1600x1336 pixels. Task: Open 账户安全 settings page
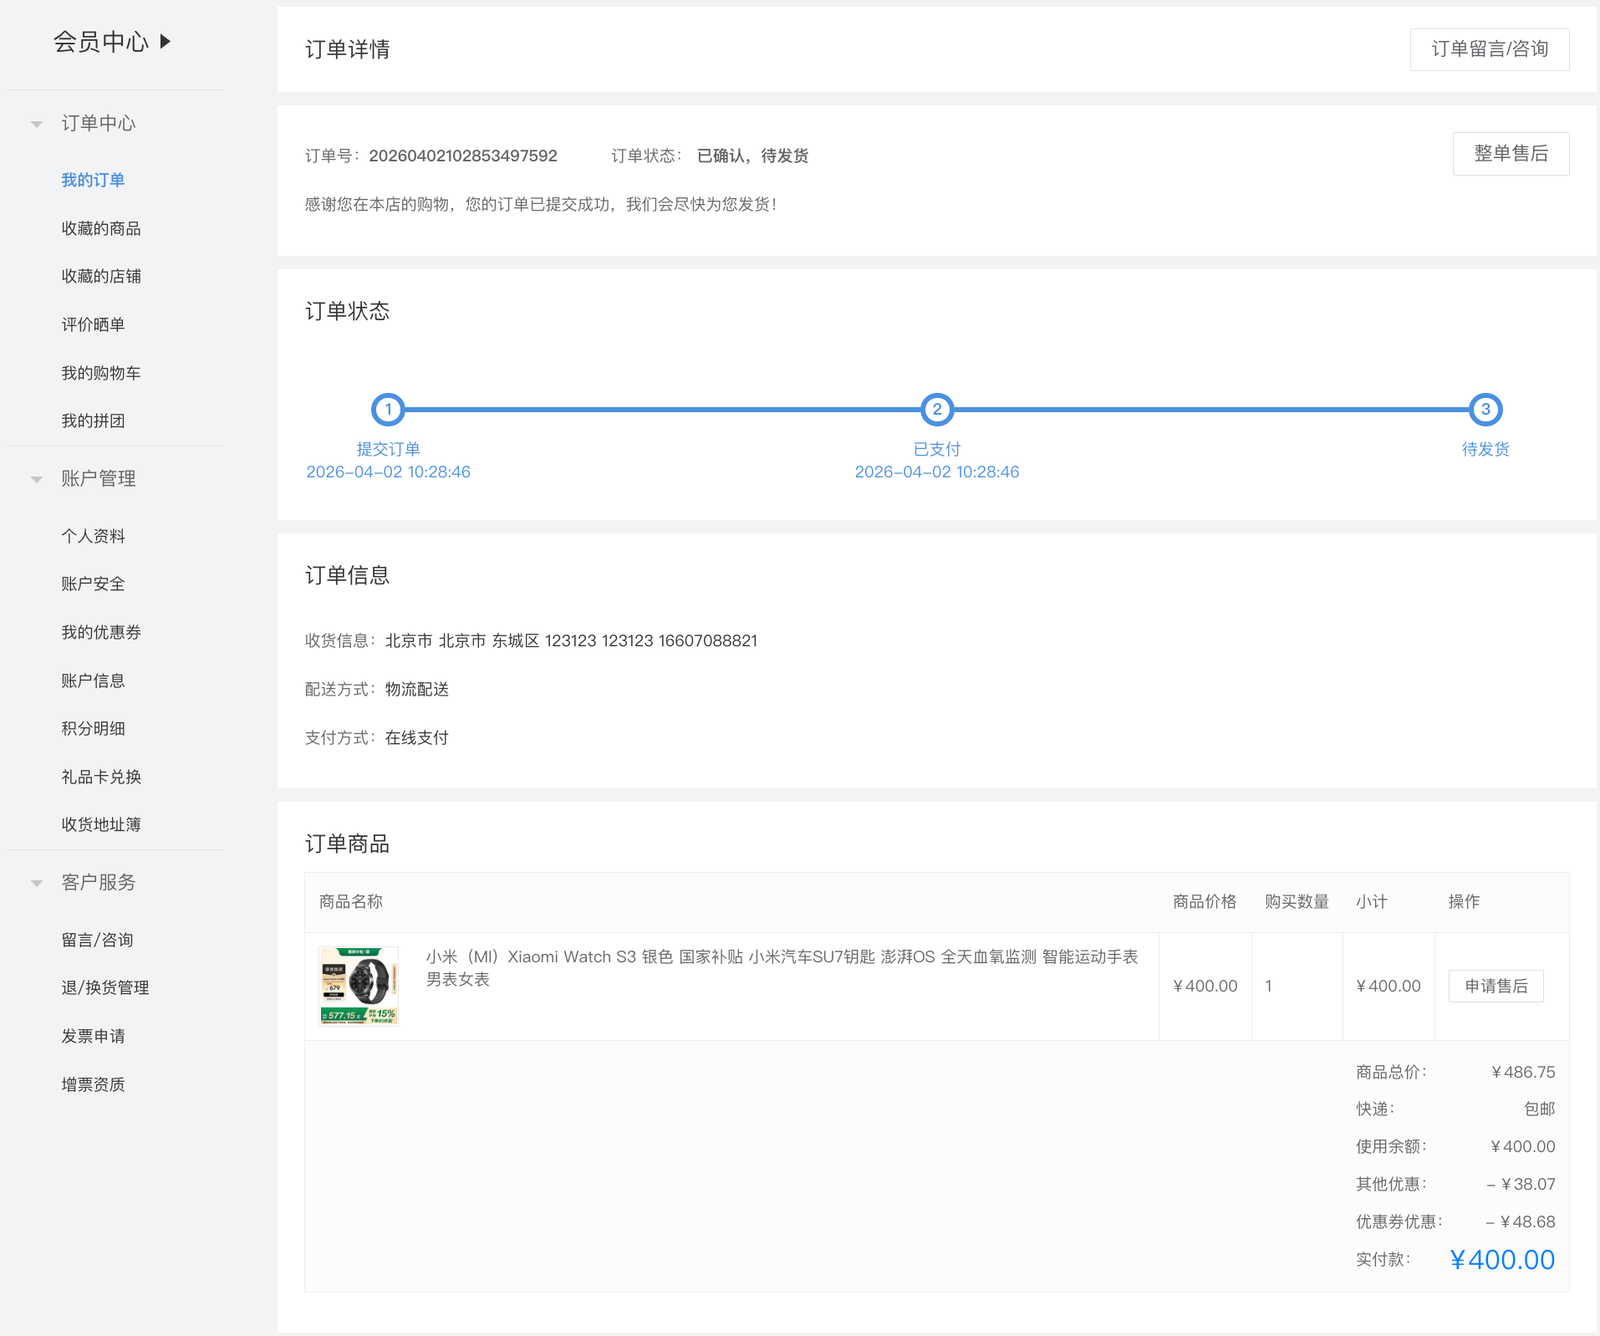click(93, 584)
